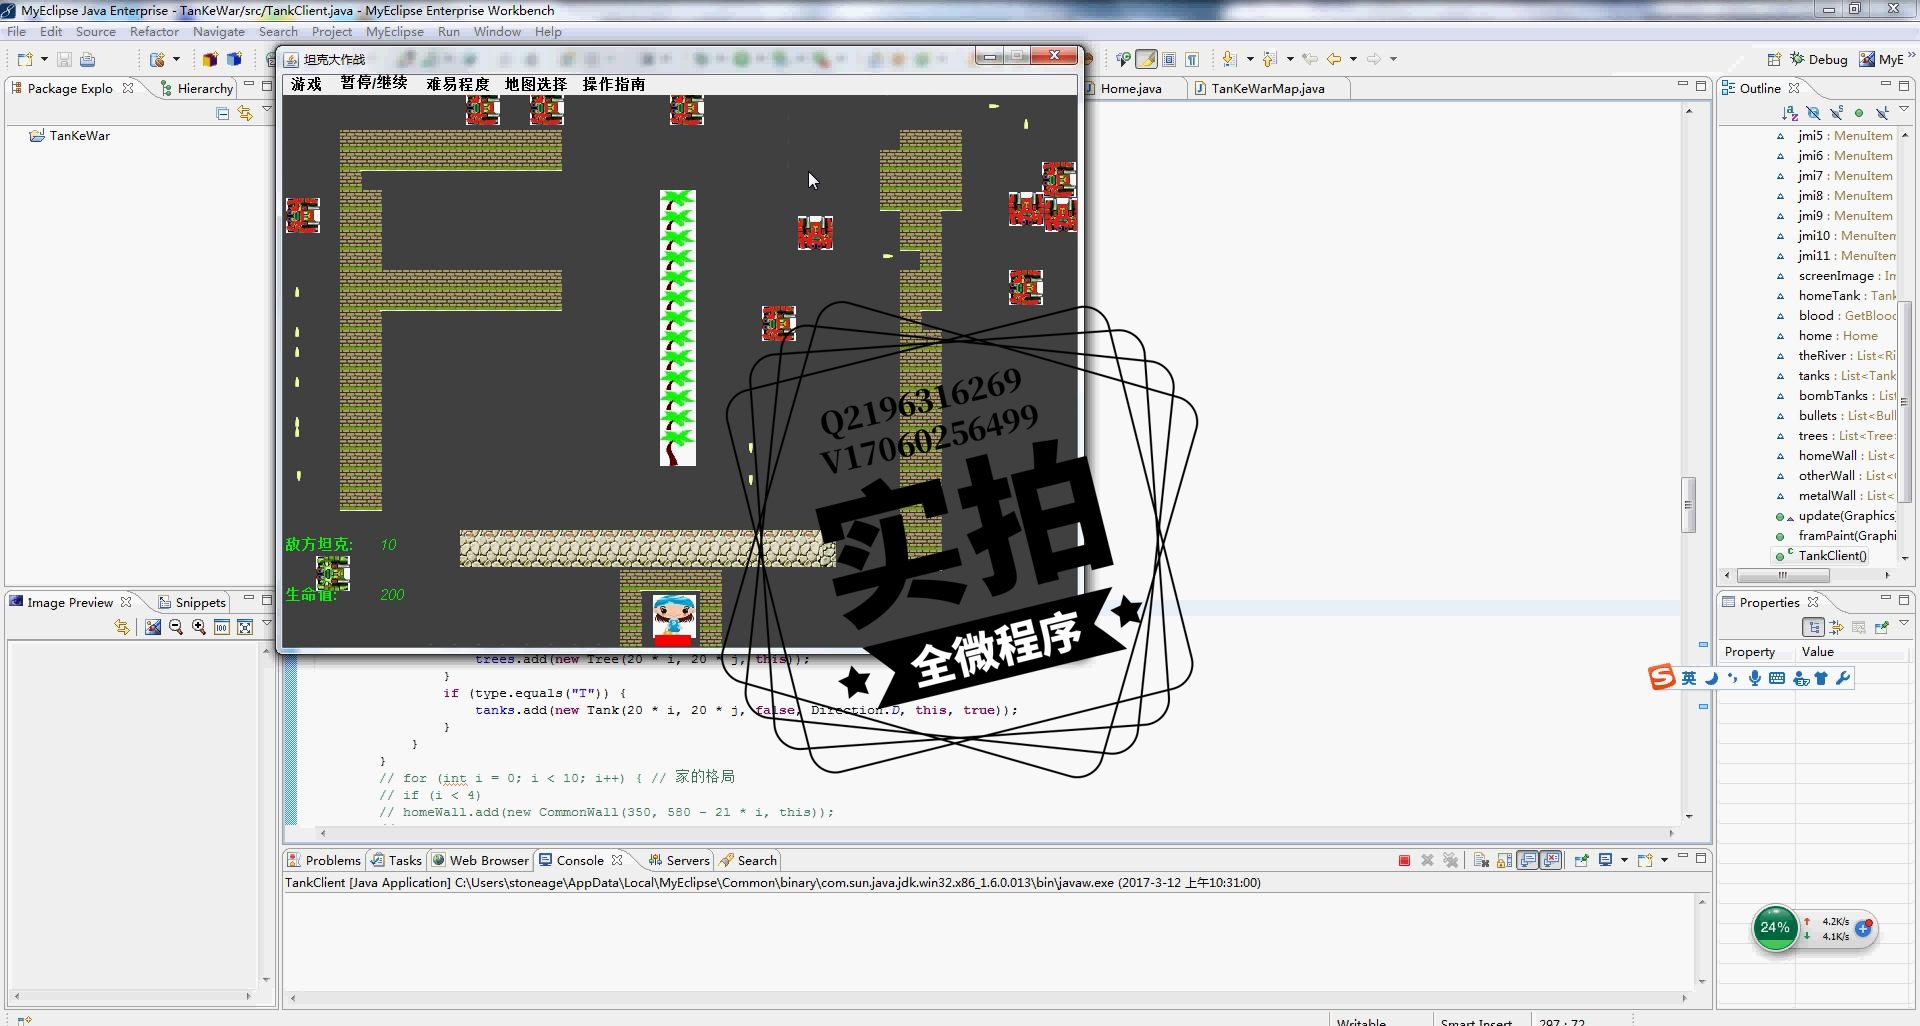Open the Open Console dropdown arrow
This screenshot has height=1026, width=1920.
pos(1664,861)
